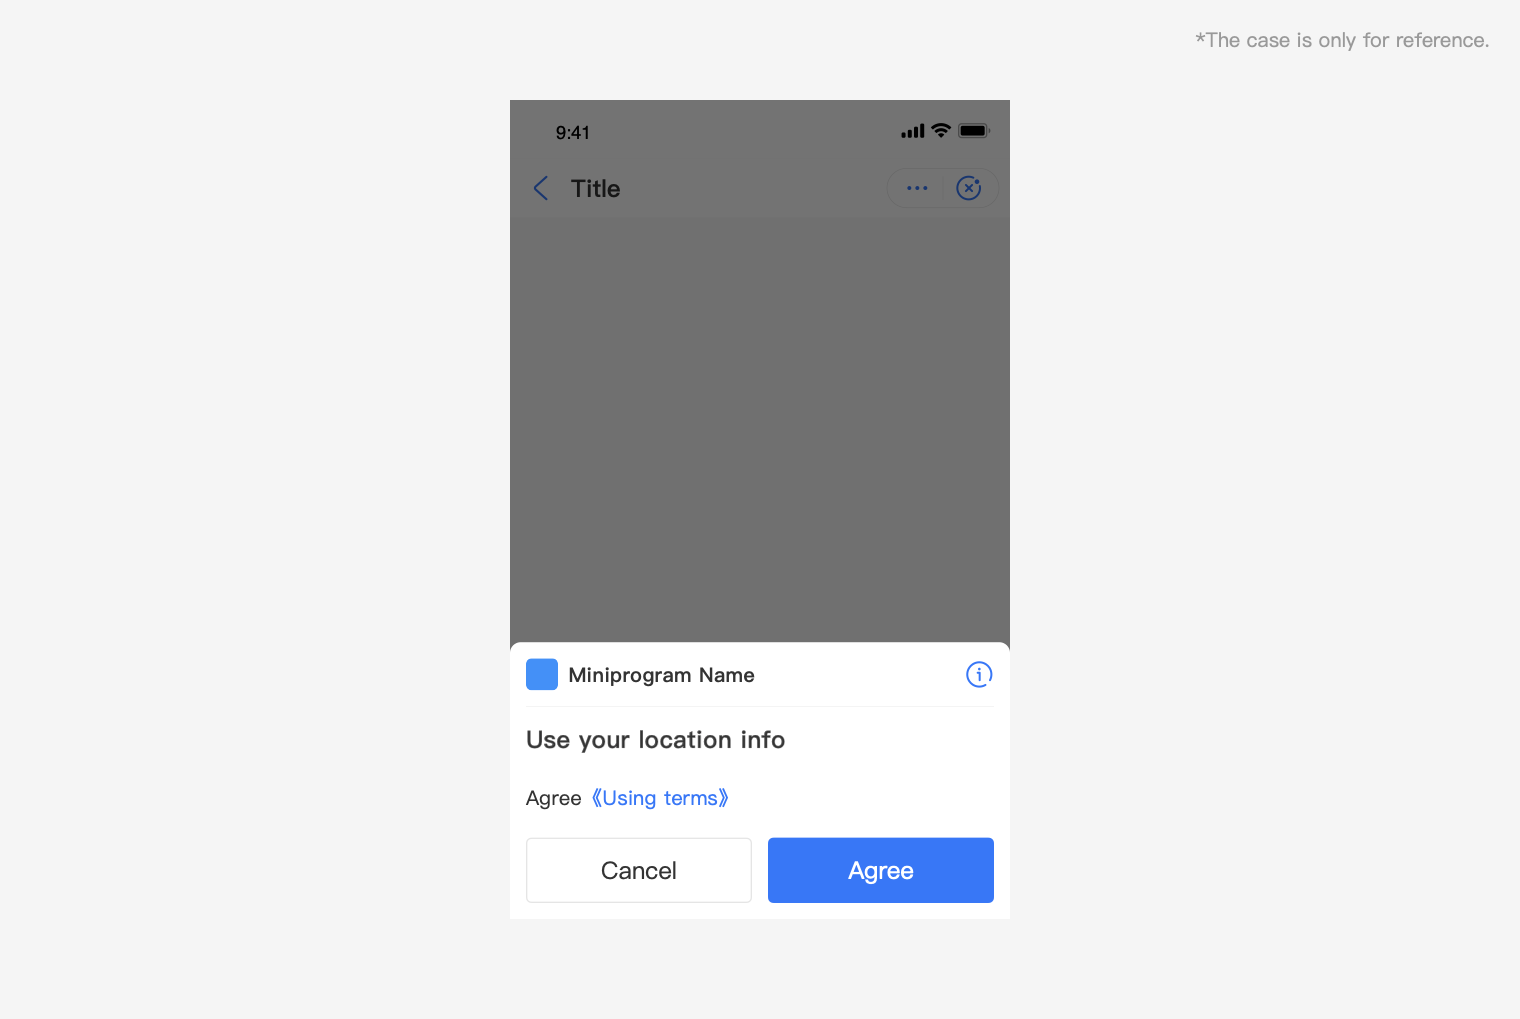Click the case is only for reference note
Screen dimensions: 1520x1019
(x=1342, y=40)
